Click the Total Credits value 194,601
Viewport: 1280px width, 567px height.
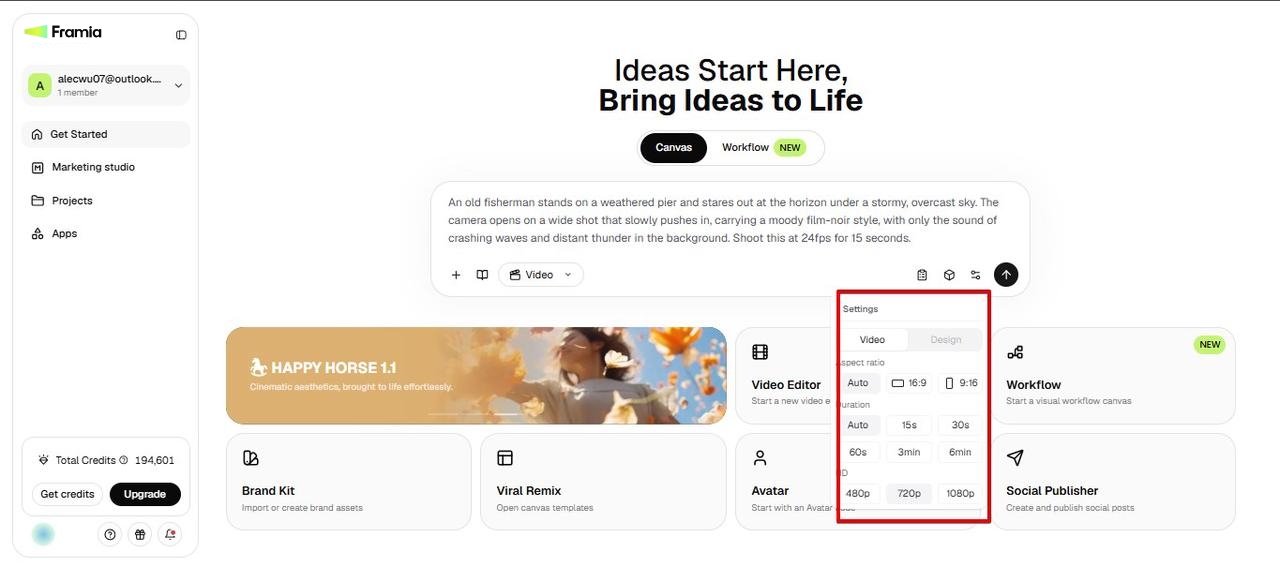155,461
